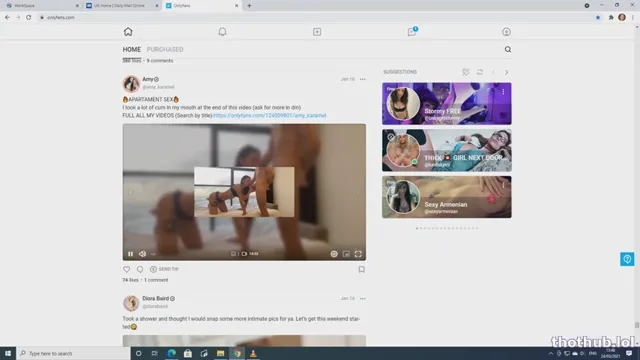
Task: Toggle the free-only suggestions filter icon
Action: (466, 72)
